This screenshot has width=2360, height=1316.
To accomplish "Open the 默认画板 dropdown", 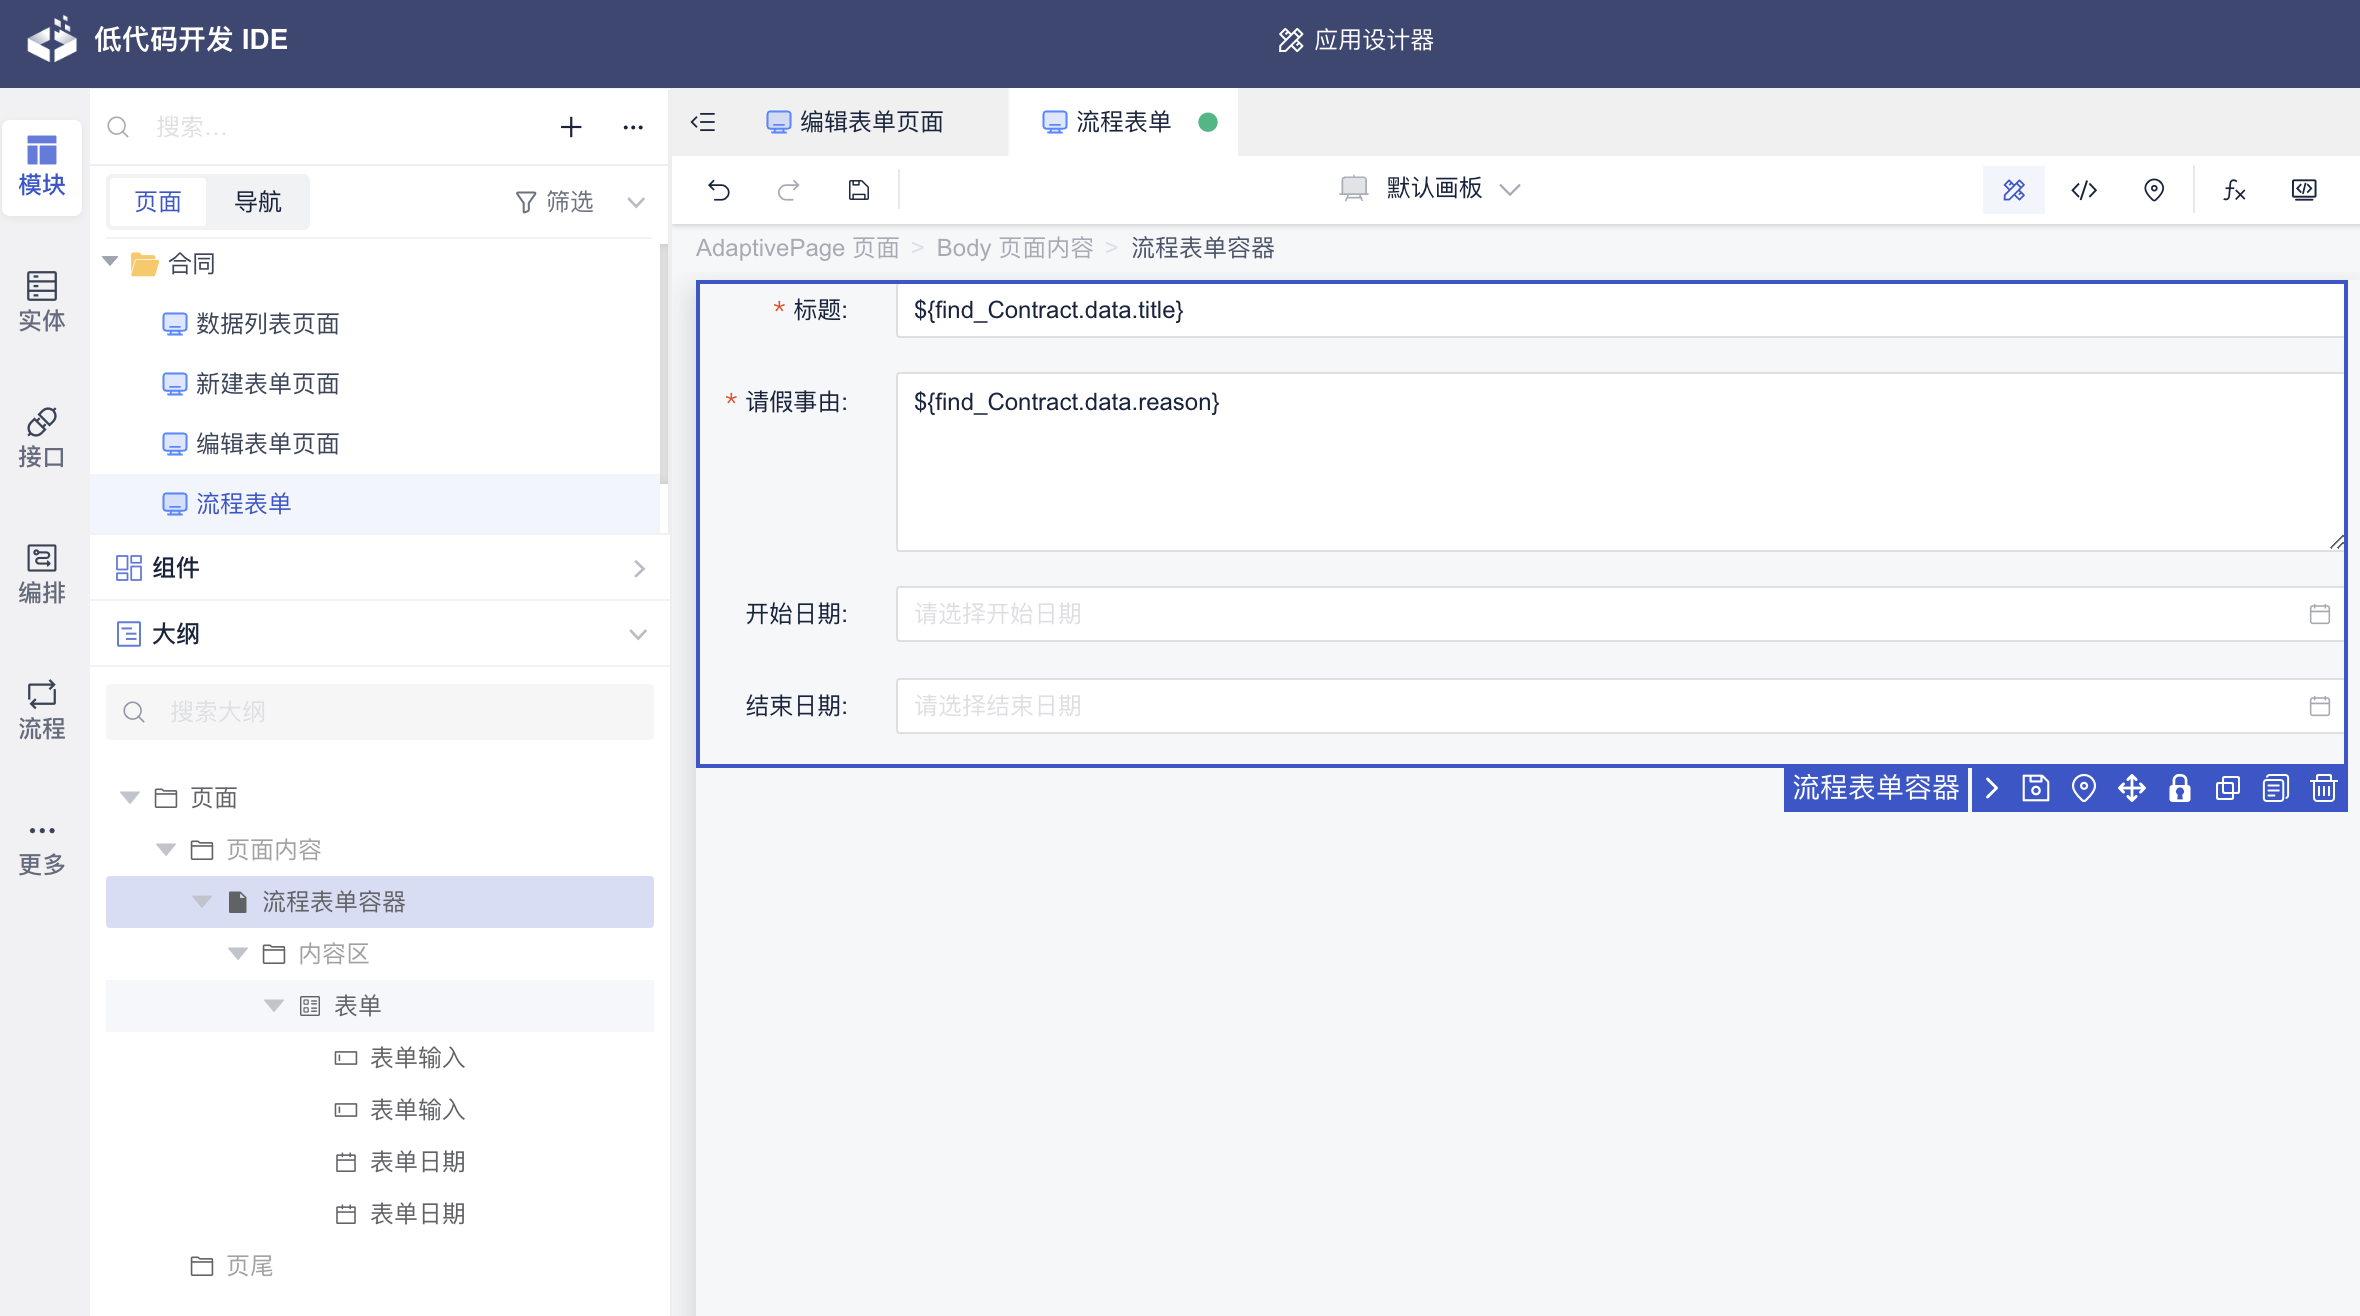I will pos(1432,189).
